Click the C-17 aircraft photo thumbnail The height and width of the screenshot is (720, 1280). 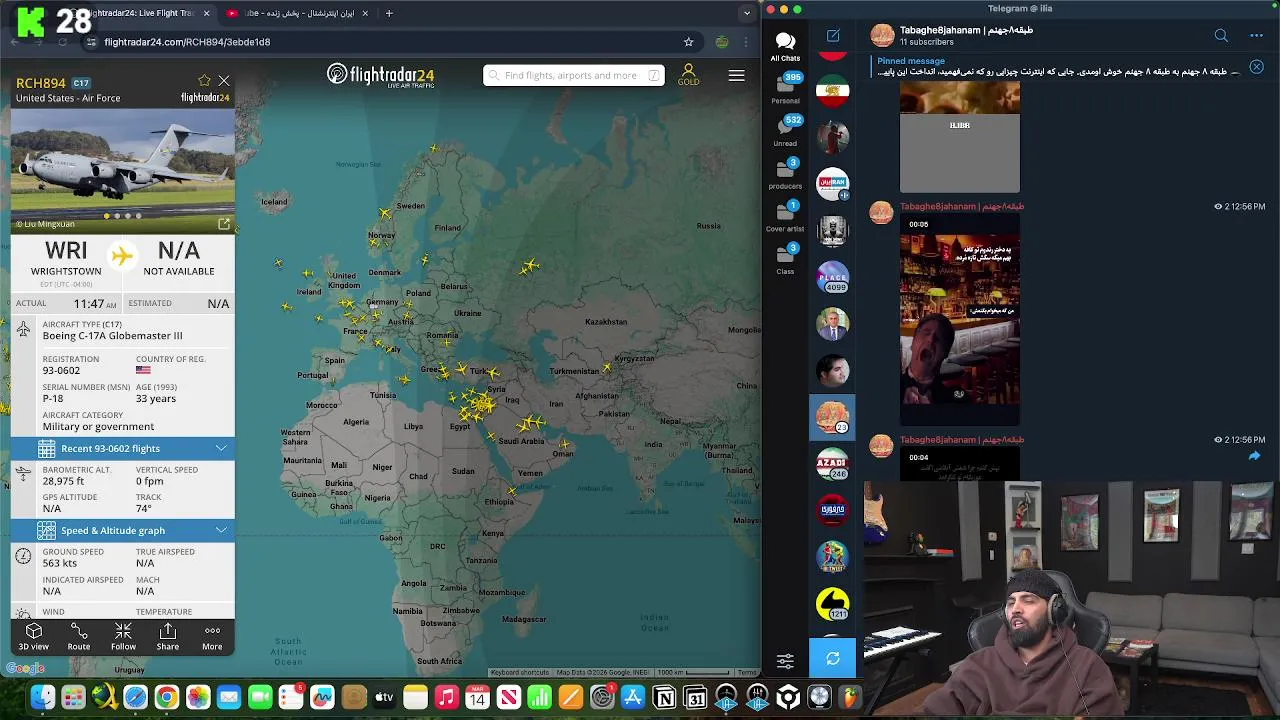tap(123, 164)
